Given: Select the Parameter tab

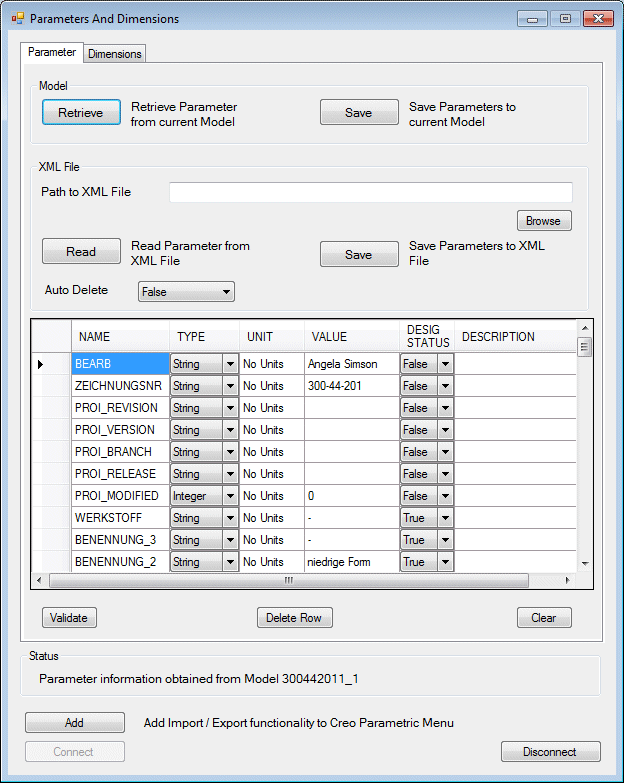Looking at the screenshot, I should [52, 52].
